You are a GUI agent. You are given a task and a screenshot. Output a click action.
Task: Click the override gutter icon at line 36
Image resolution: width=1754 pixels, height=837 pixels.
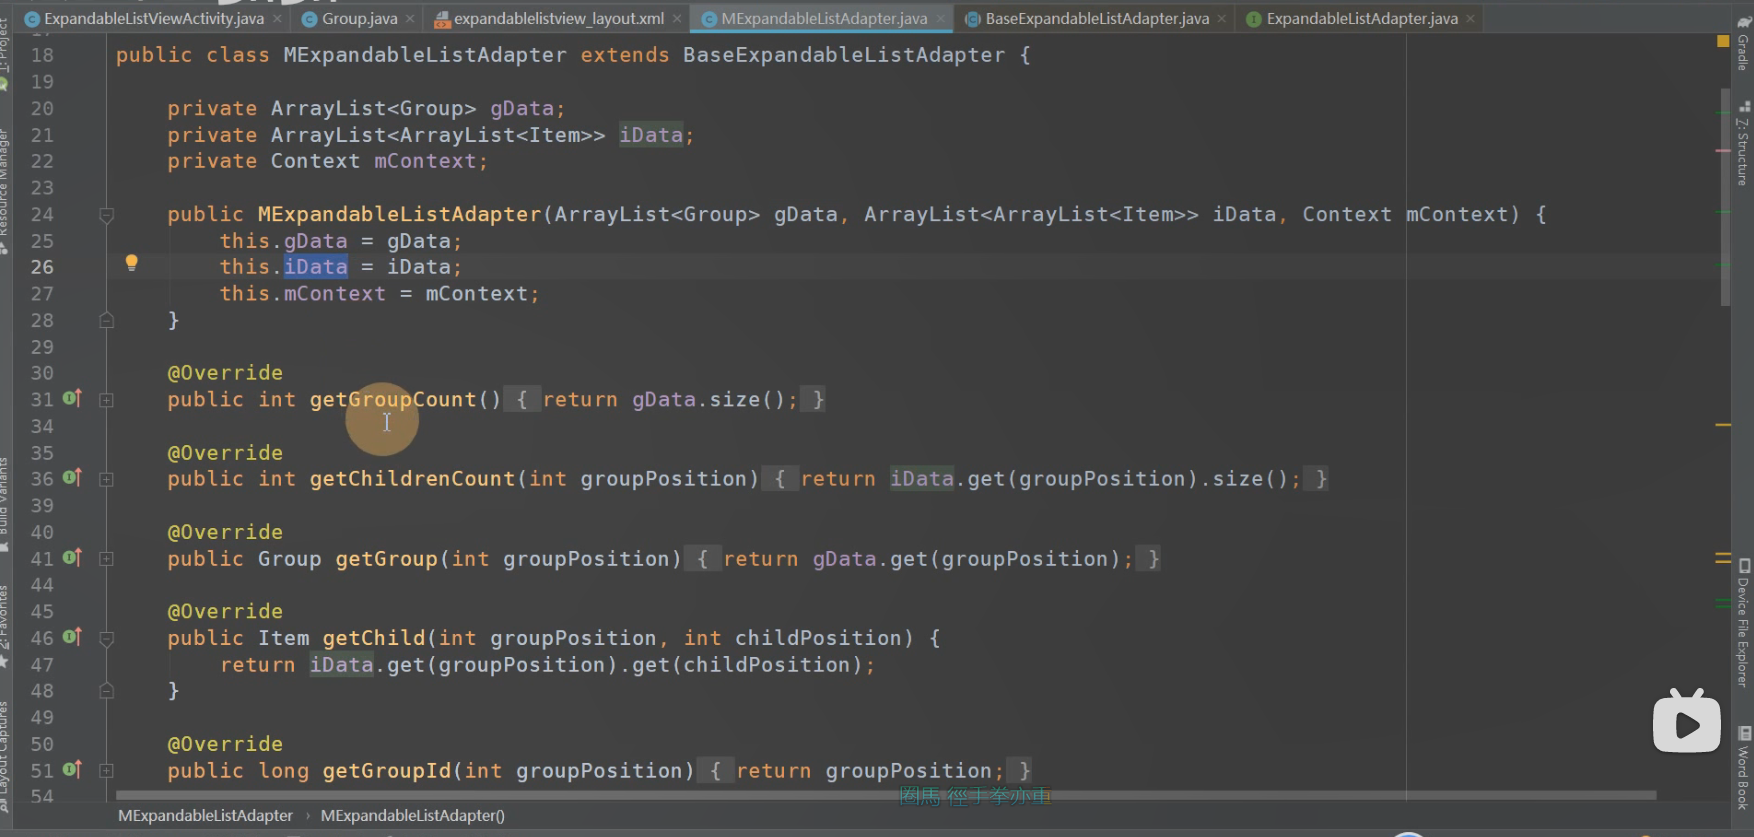pos(72,477)
